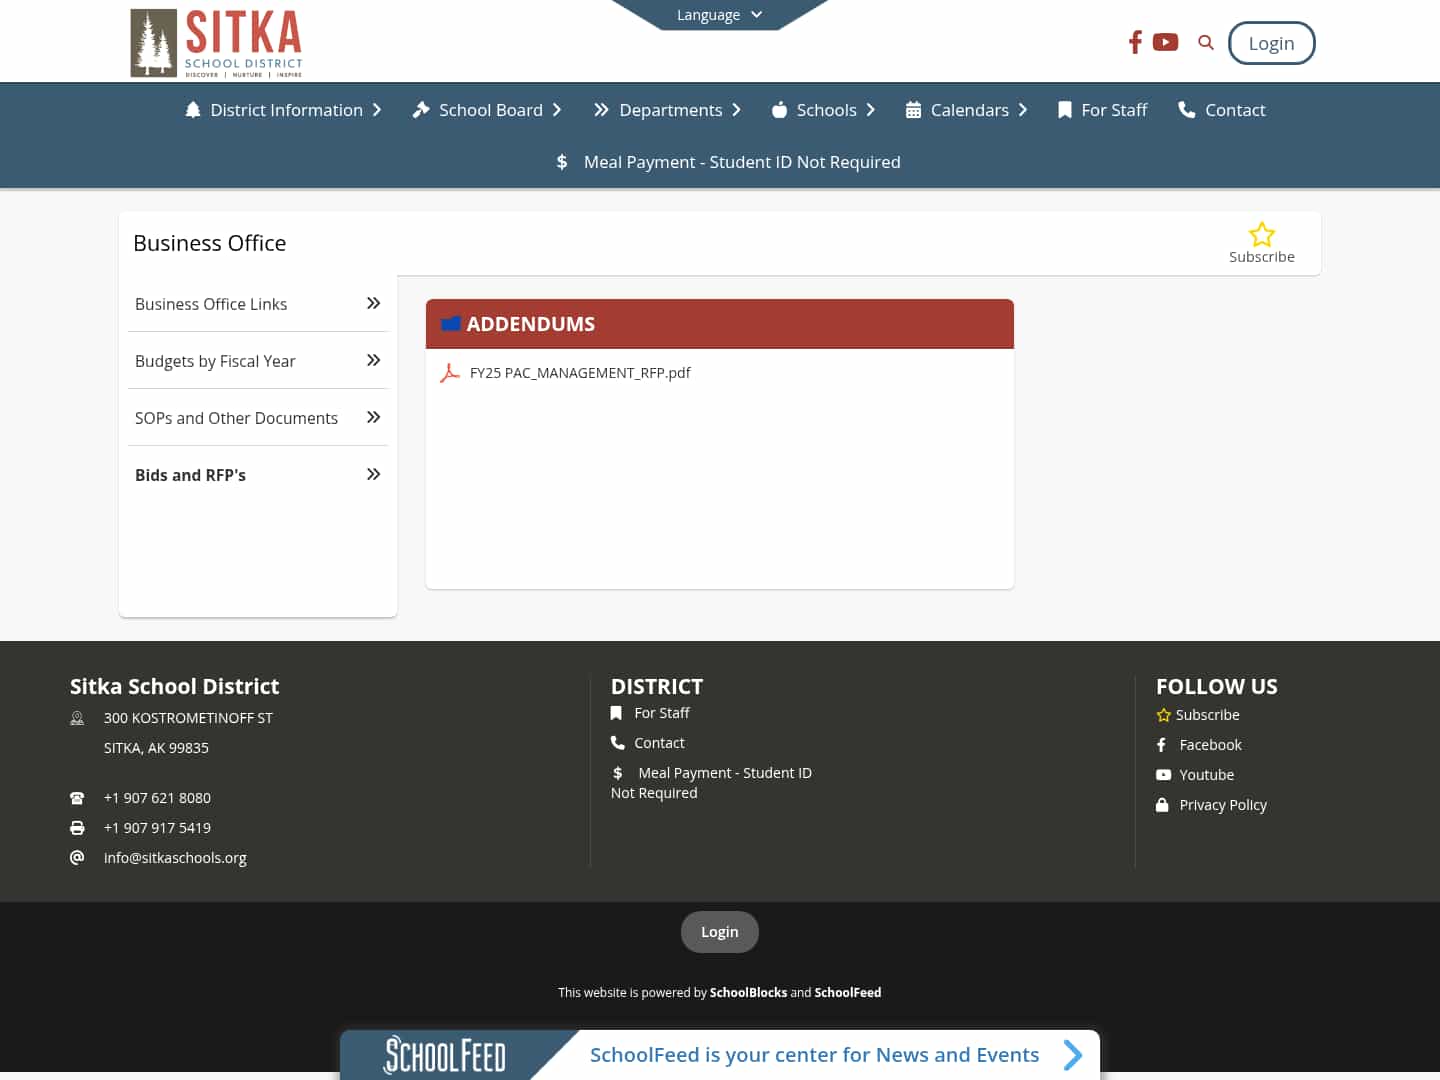
Task: Click the PDF icon next to FY25 PAC_MANAGEMENT_RFP
Action: tap(450, 372)
